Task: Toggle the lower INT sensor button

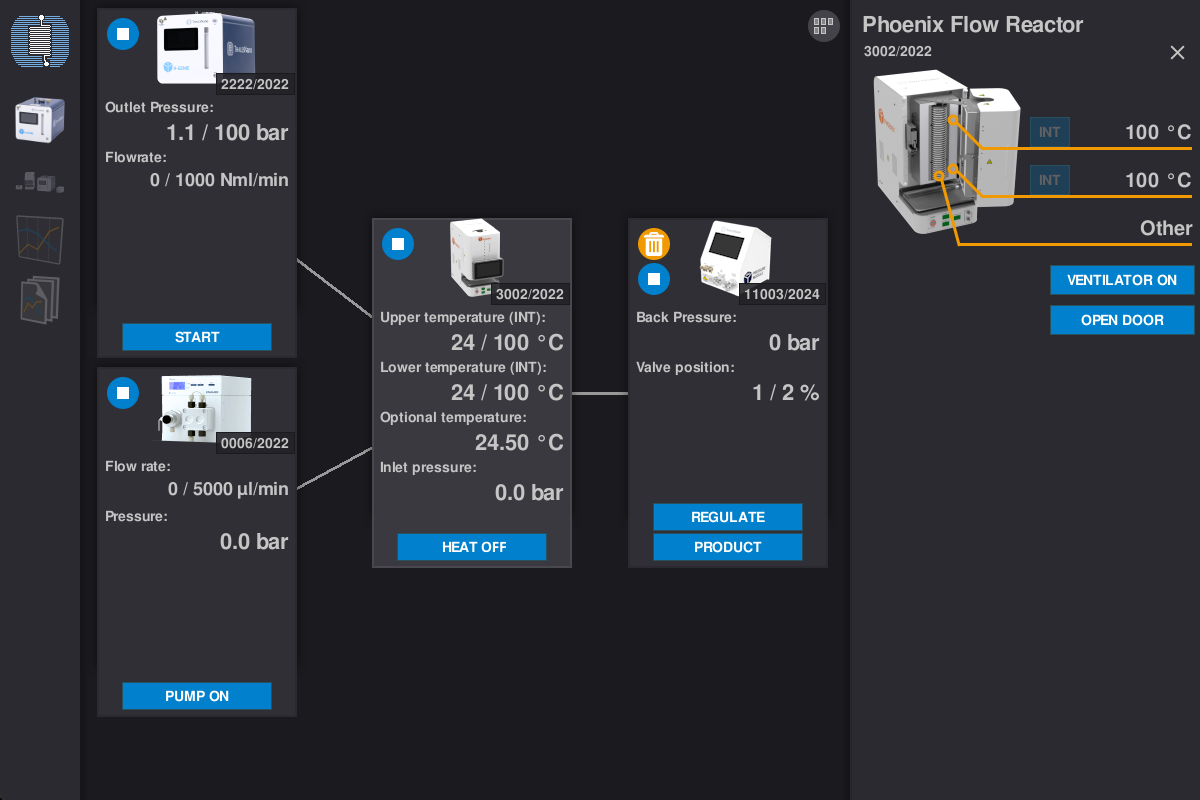Action: 1049,180
